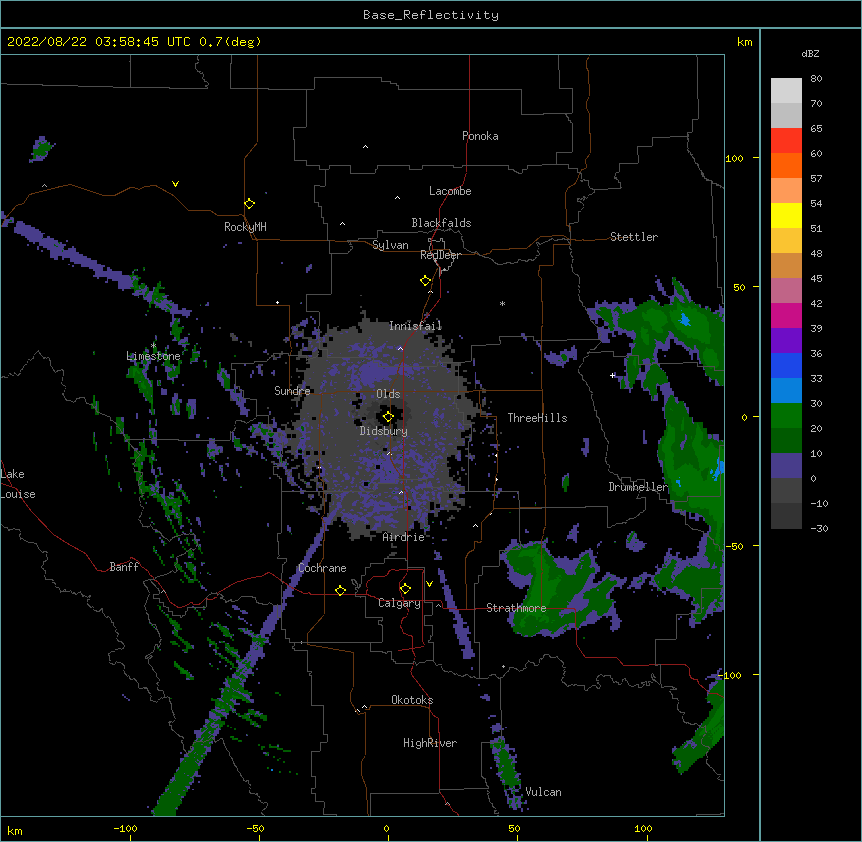Click the Okotoks city label
Image resolution: width=862 pixels, height=842 pixels.
[x=412, y=700]
